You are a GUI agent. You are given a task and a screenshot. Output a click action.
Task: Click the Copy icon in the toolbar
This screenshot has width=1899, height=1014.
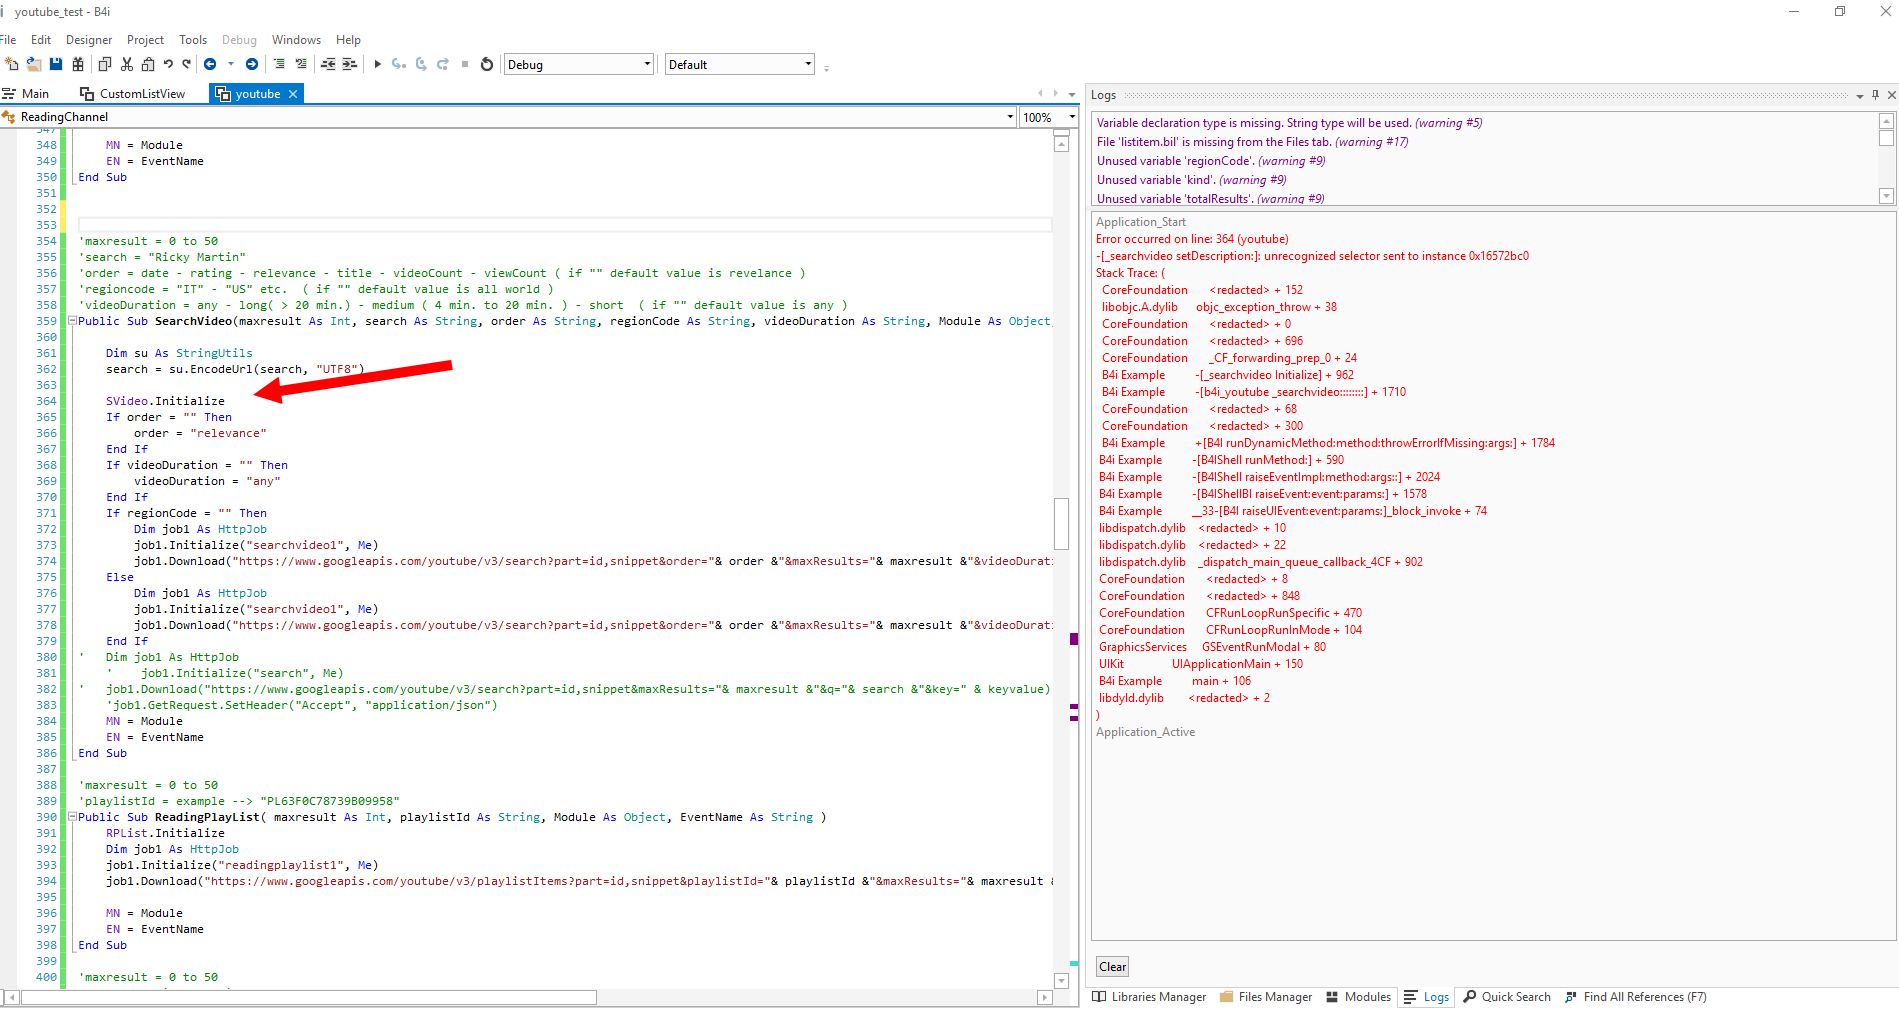click(105, 64)
